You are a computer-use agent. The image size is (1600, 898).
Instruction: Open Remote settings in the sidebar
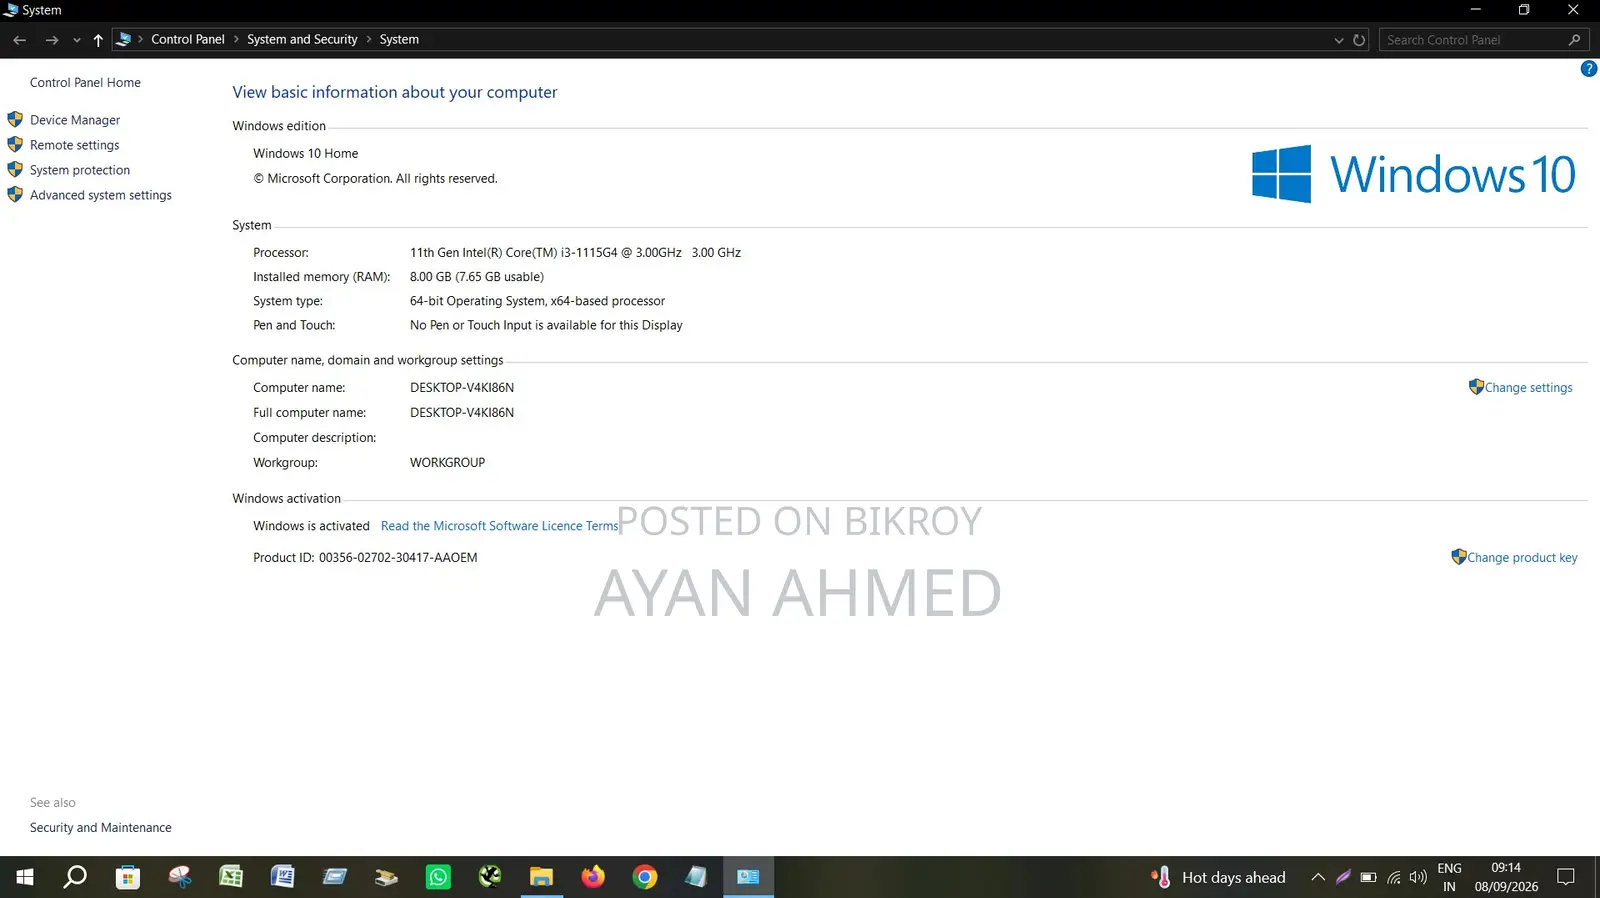[x=74, y=145]
